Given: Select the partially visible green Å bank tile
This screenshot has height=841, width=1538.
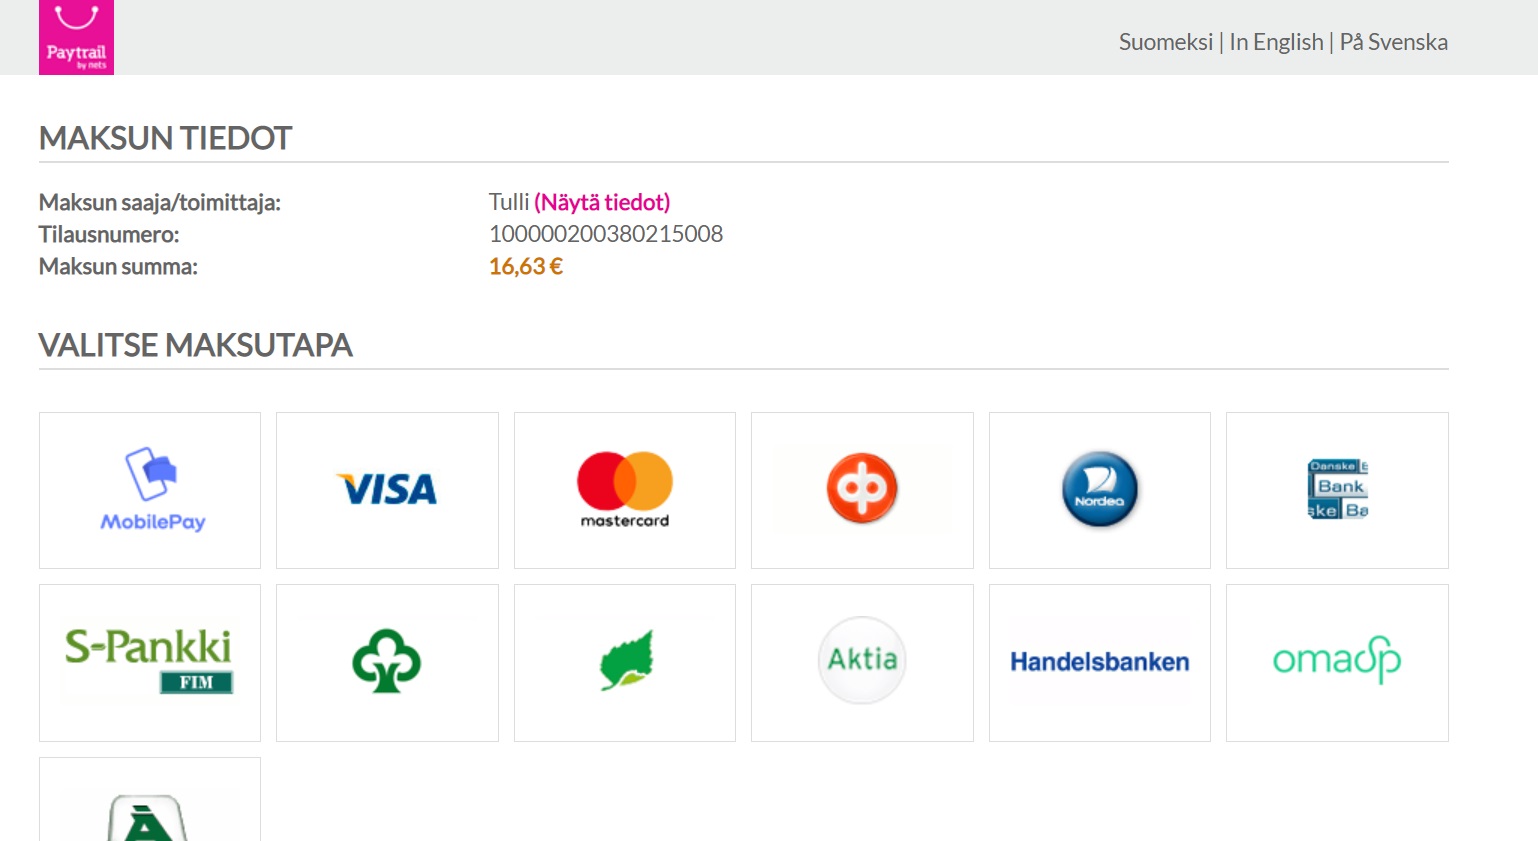Looking at the screenshot, I should (x=150, y=799).
